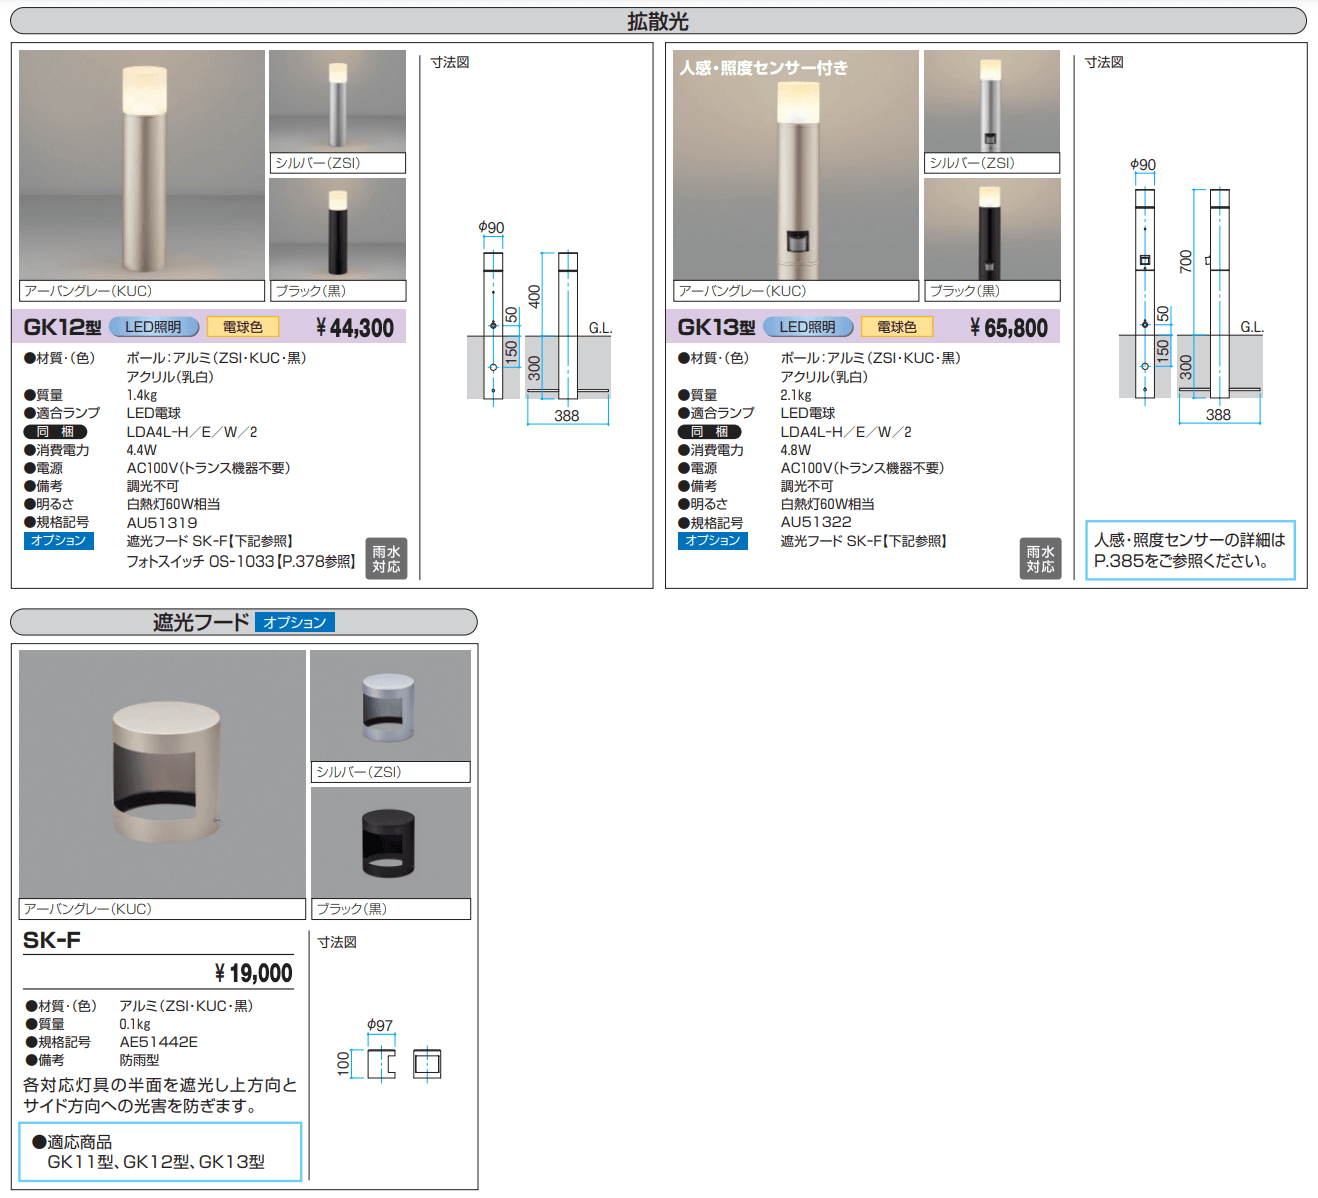Click the sensor details P.385 reference box
1318x1198 pixels.
coord(1189,550)
